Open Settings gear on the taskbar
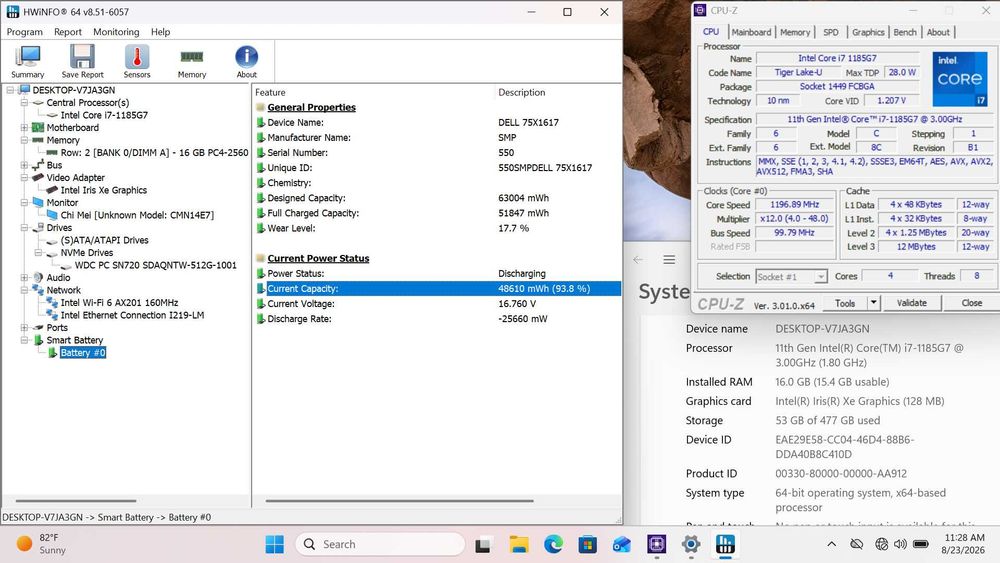 pyautogui.click(x=691, y=545)
